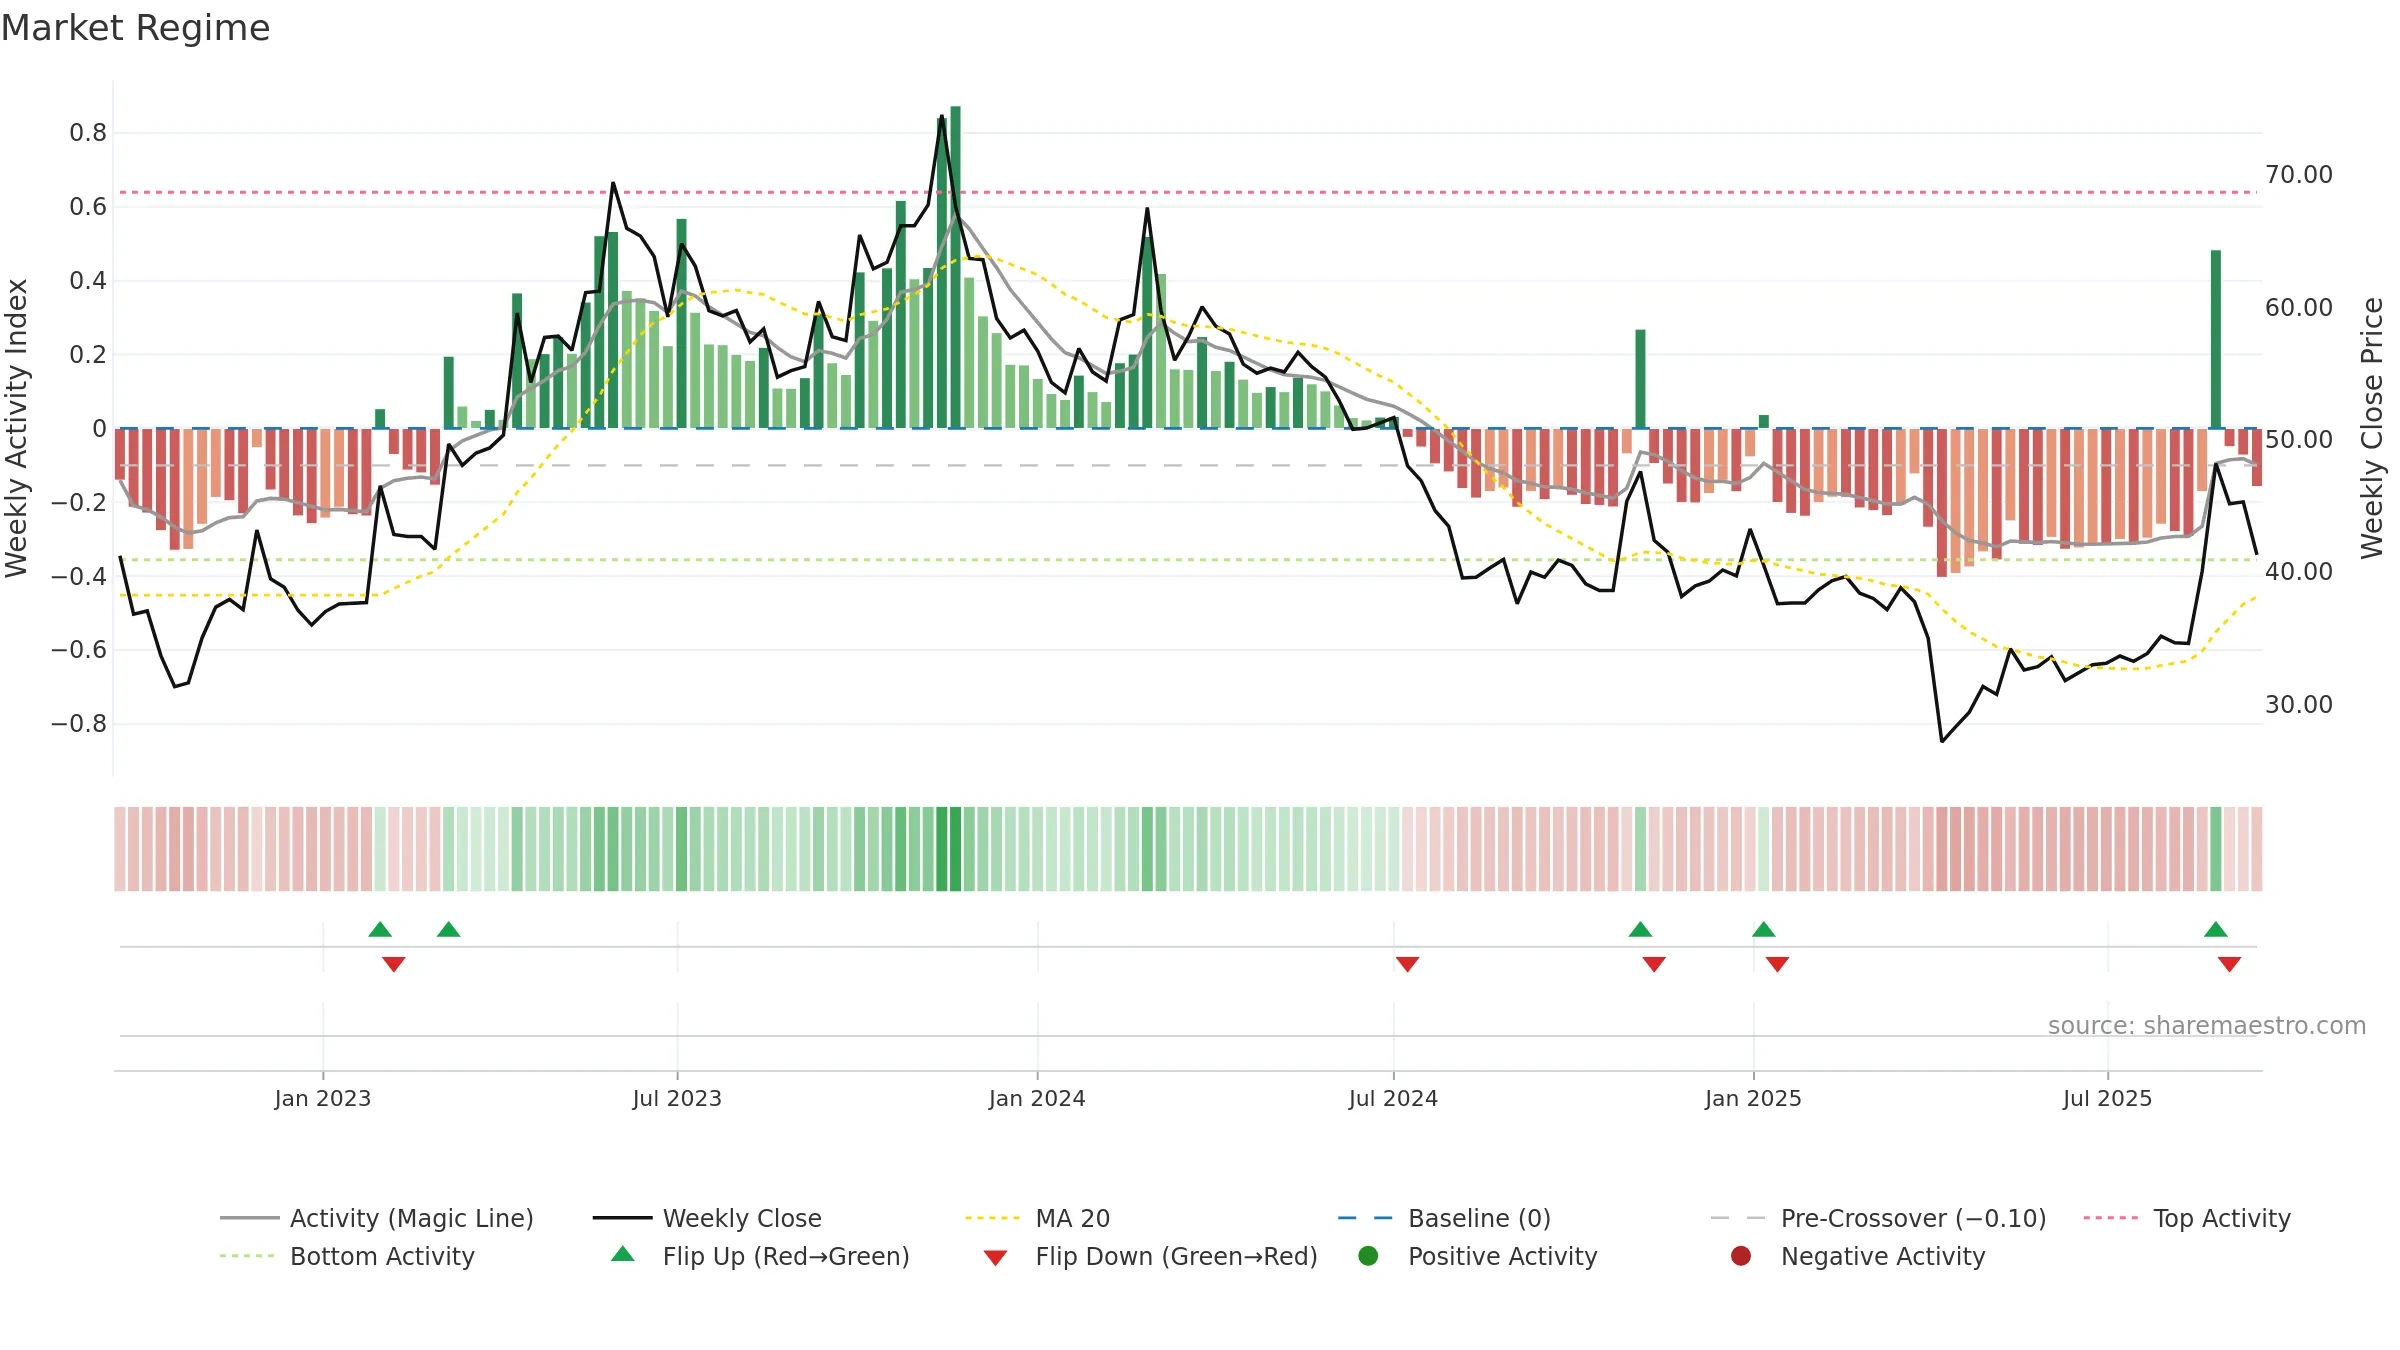Select the green flip-up marker just after Jan 2025
2400x1350 pixels.
[x=1764, y=930]
